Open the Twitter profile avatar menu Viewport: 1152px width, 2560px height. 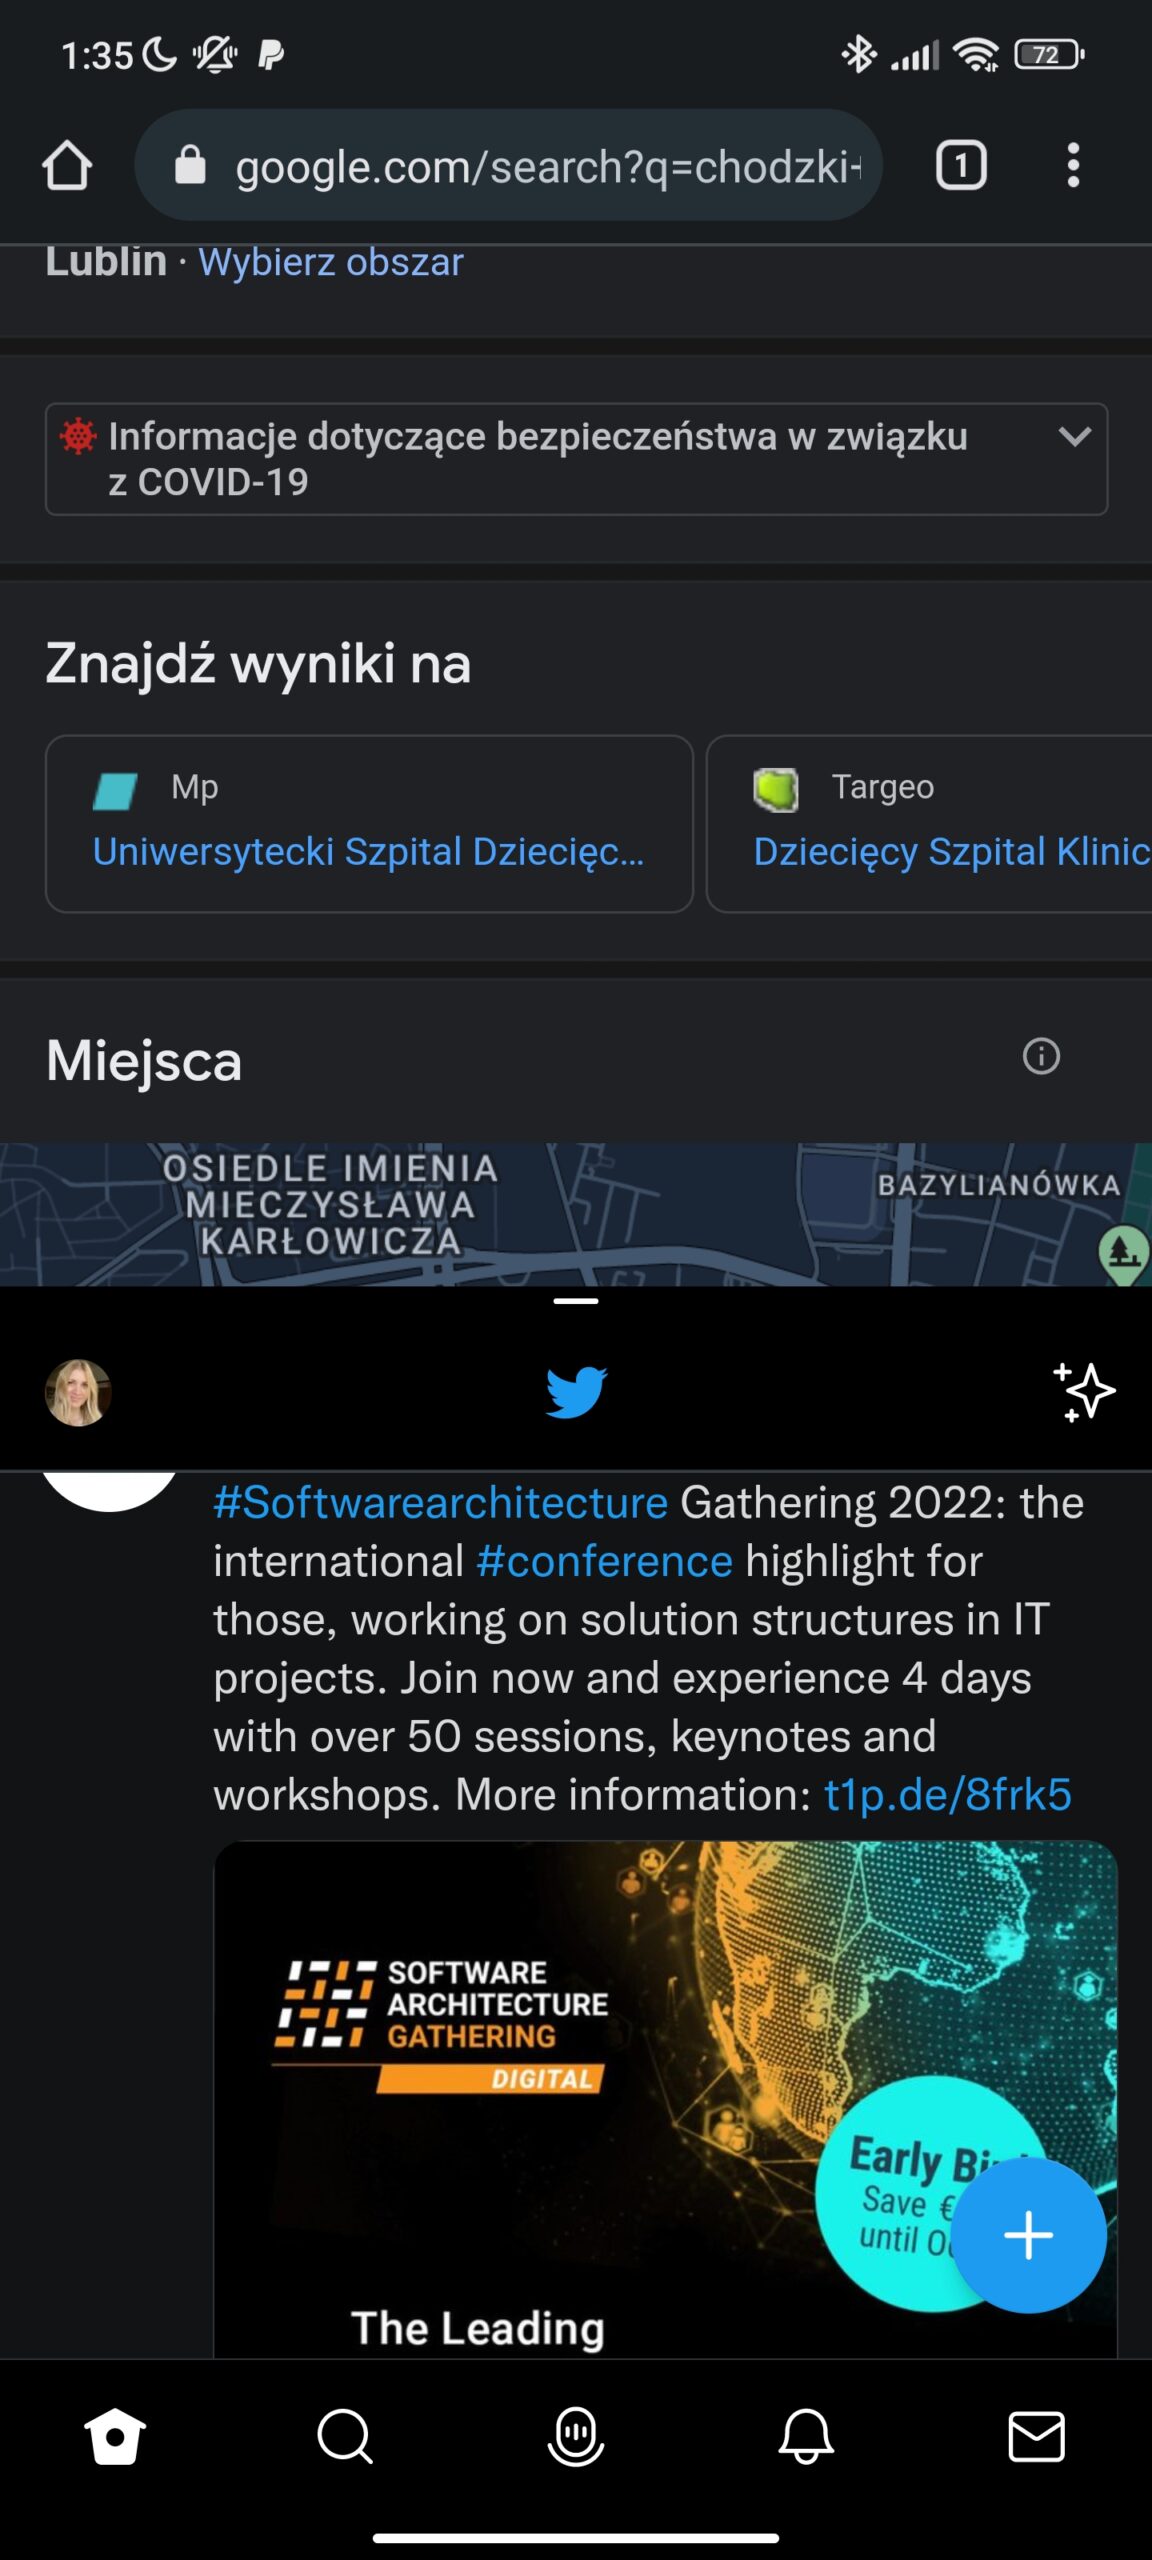[x=78, y=1392]
